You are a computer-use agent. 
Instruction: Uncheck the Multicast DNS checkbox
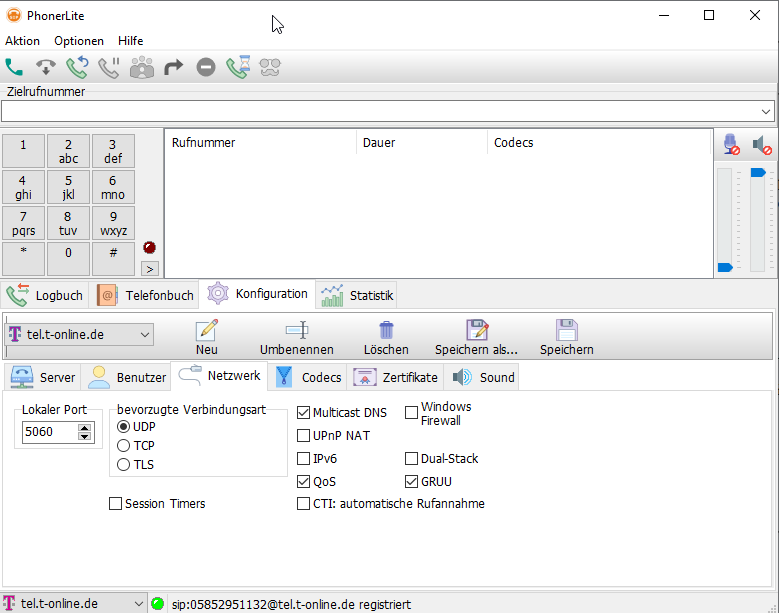point(304,413)
